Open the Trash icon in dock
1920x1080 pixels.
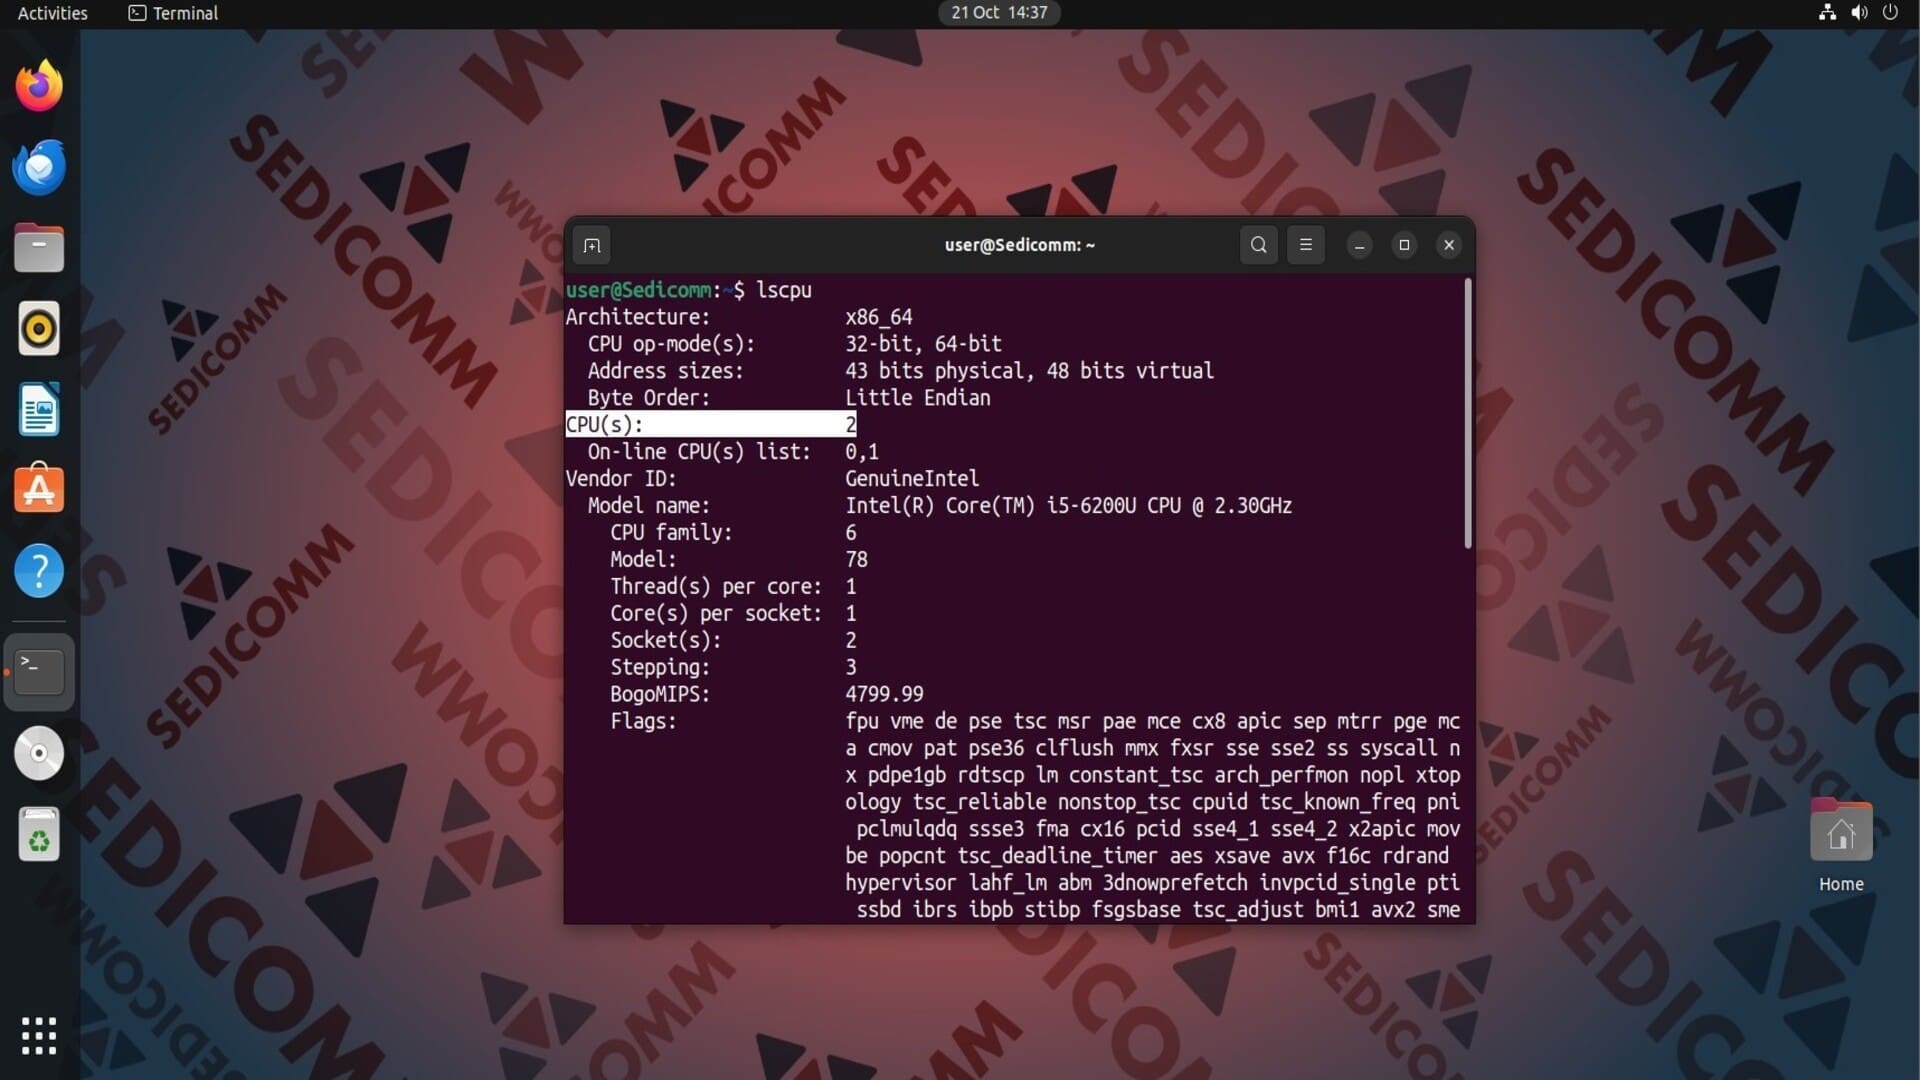pos(39,834)
